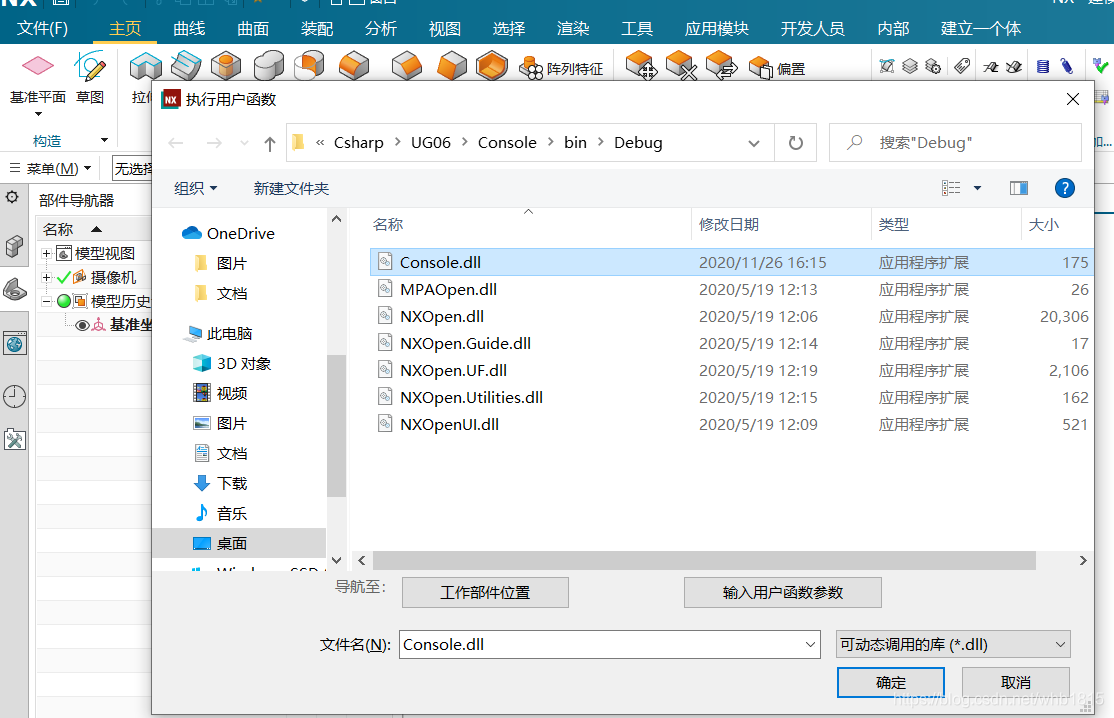
Task: Switch to the 分析 ribbon tab
Action: click(x=381, y=28)
